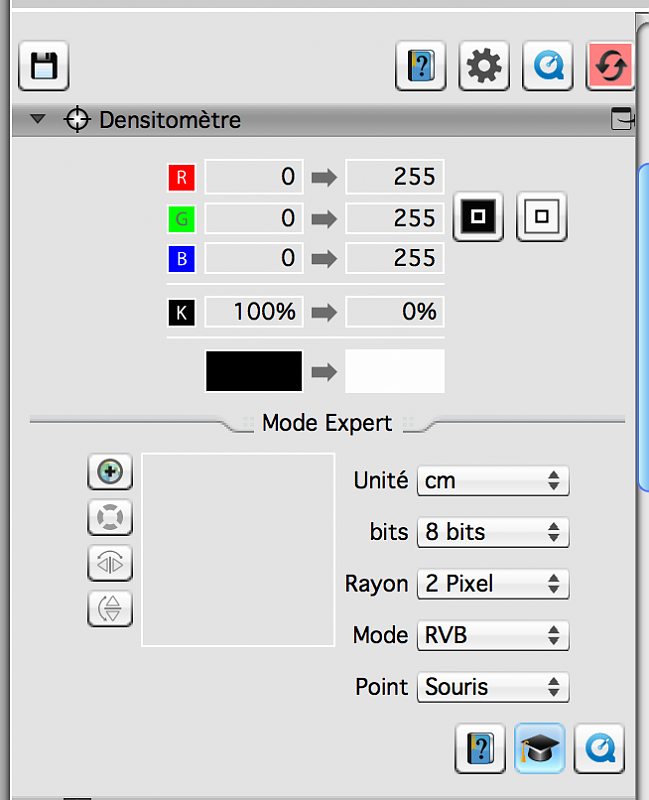Click the black color swatch

[x=254, y=372]
